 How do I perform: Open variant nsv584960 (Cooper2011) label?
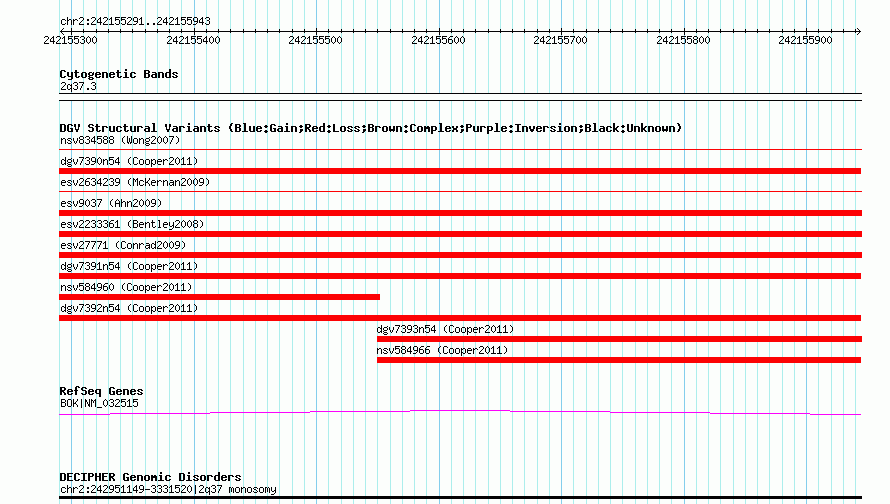tap(126, 287)
